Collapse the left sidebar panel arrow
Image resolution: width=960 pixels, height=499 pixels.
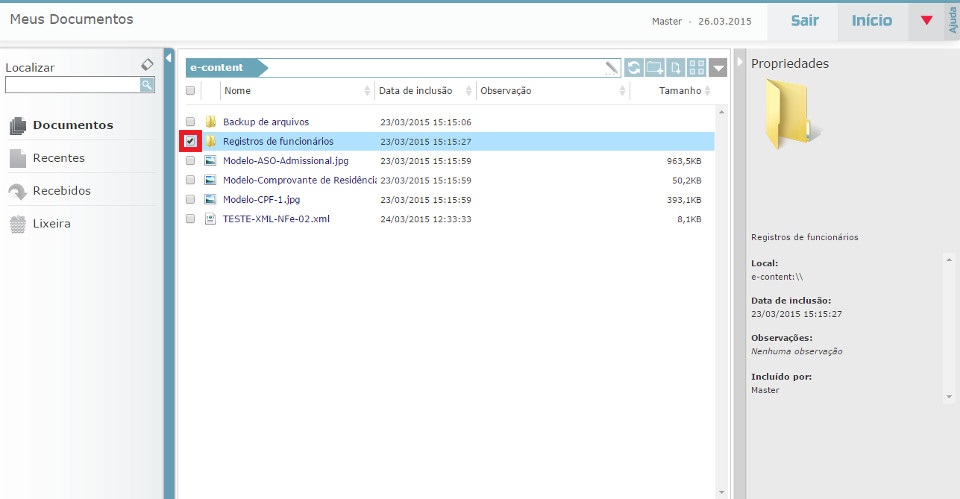[x=168, y=58]
